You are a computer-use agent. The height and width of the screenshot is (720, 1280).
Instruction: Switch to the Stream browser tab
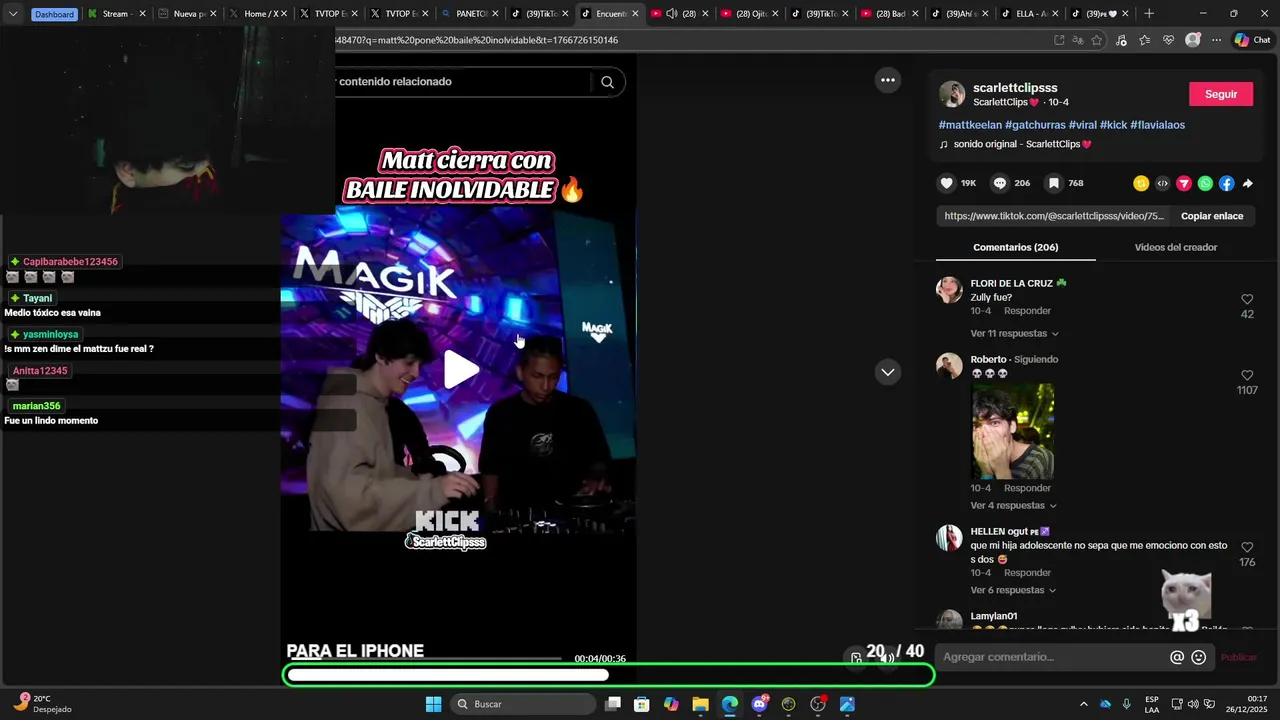pos(115,14)
